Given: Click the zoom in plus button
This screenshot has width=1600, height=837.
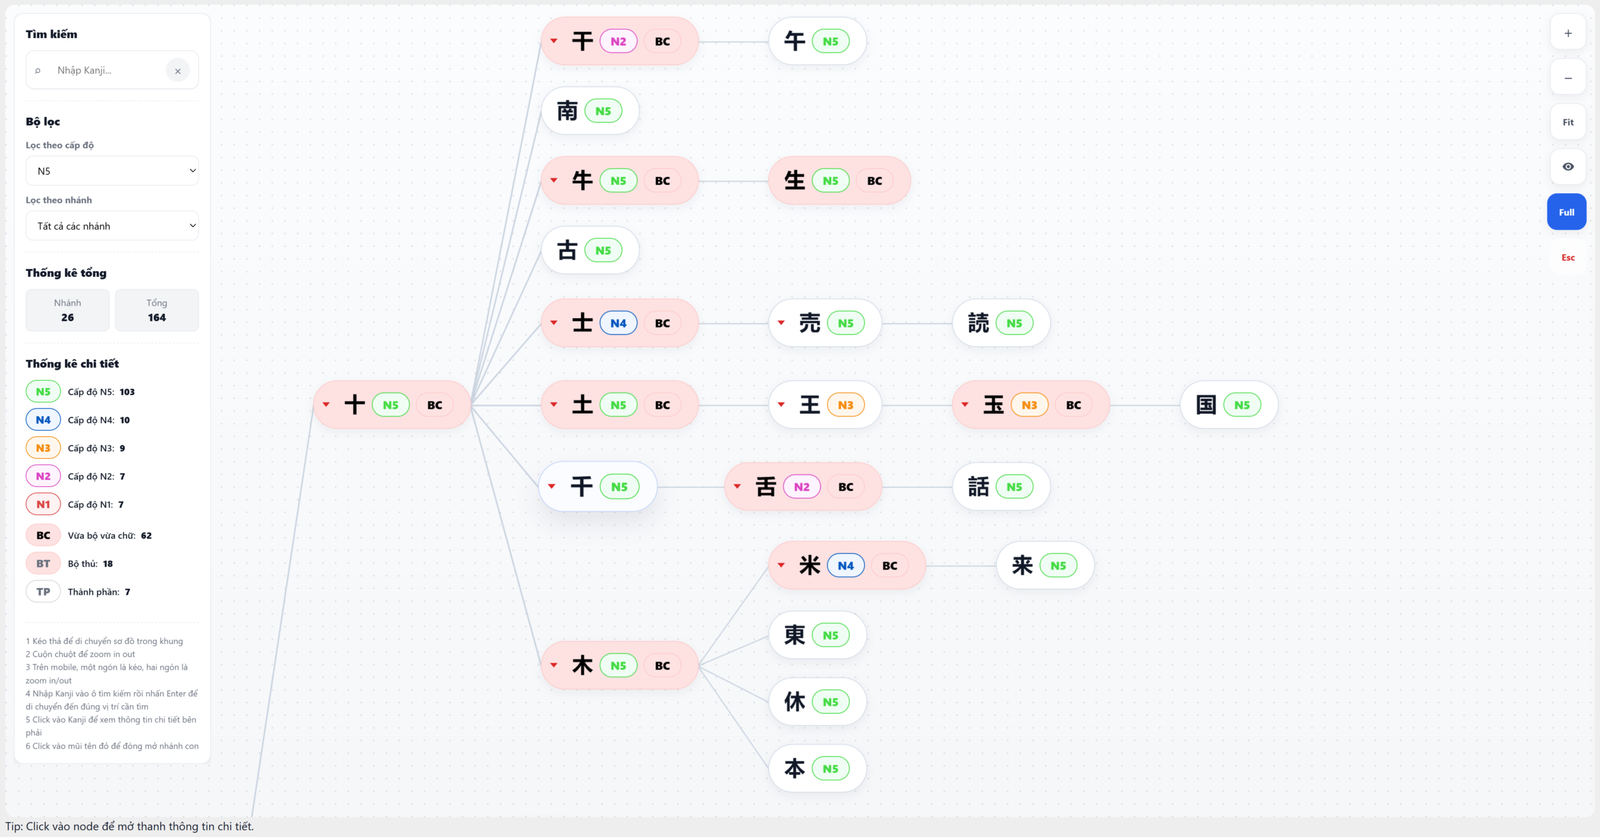Looking at the screenshot, I should click(1567, 34).
